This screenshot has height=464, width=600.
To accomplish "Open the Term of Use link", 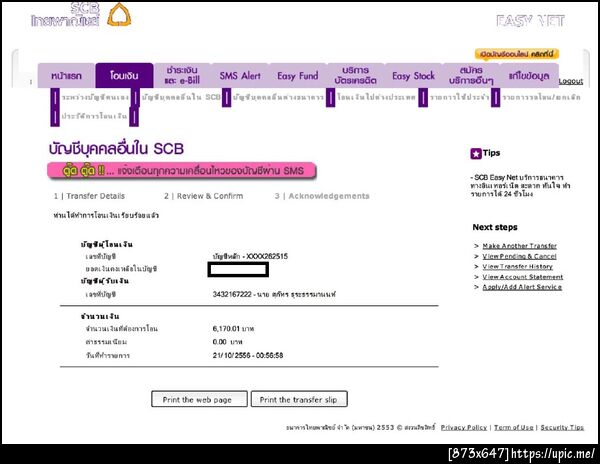I will pyautogui.click(x=514, y=427).
